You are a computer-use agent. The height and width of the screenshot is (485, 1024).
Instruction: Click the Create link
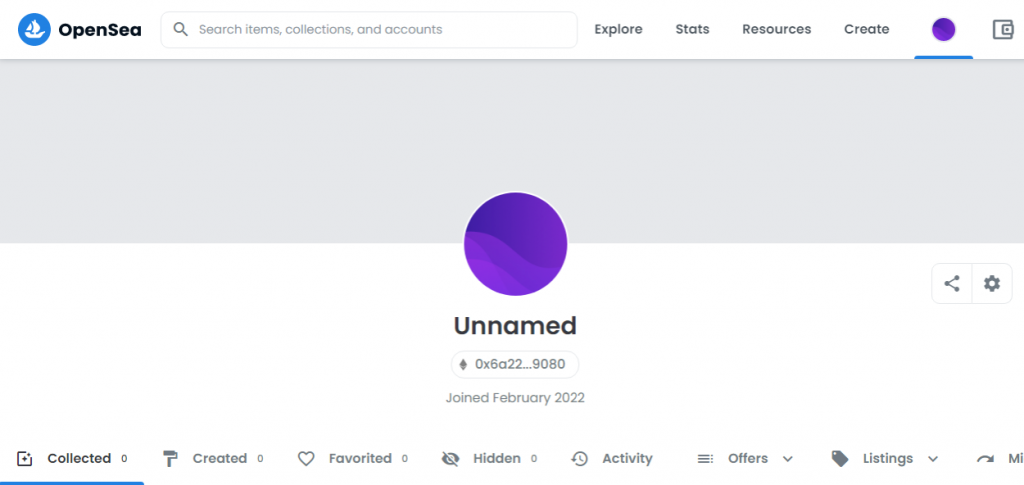866,30
